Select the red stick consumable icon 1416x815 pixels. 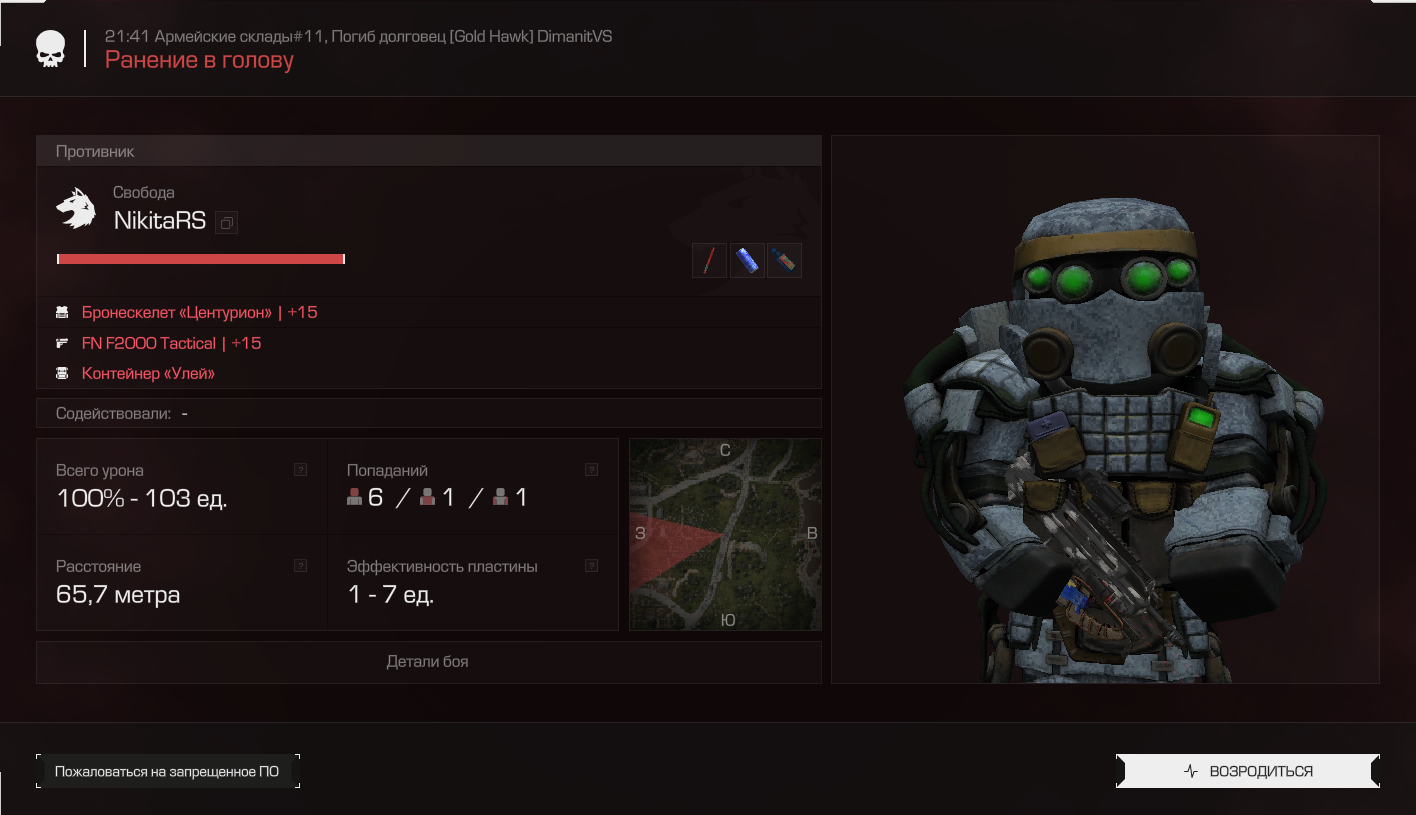[x=709, y=261]
